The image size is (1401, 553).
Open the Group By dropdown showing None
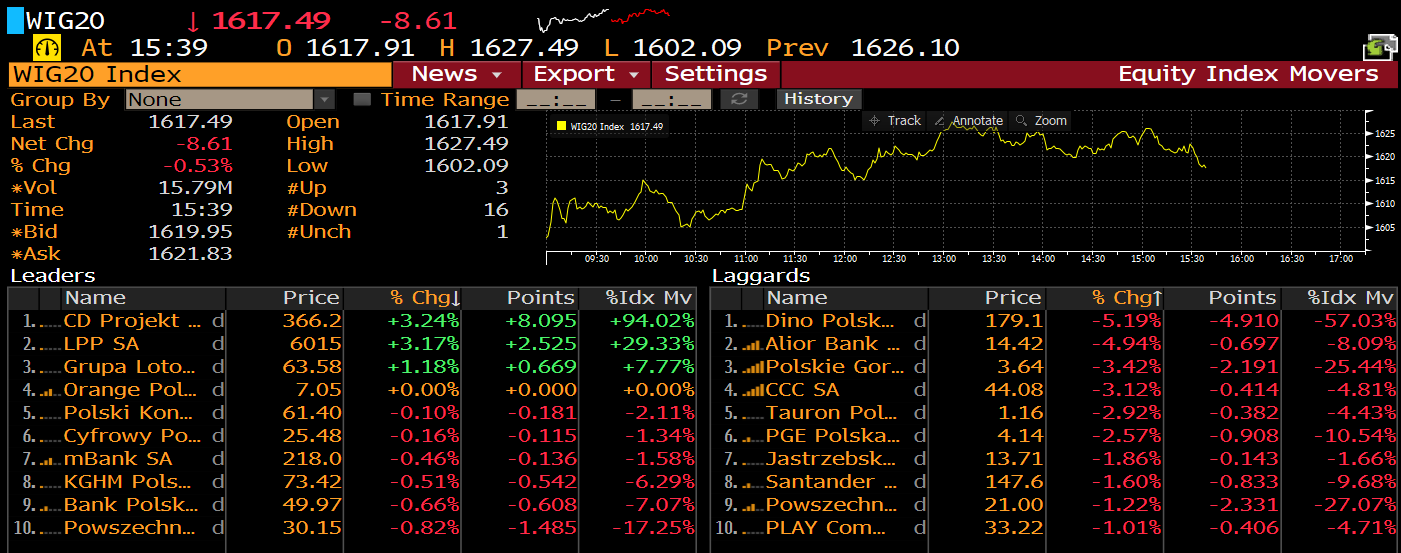coord(230,99)
